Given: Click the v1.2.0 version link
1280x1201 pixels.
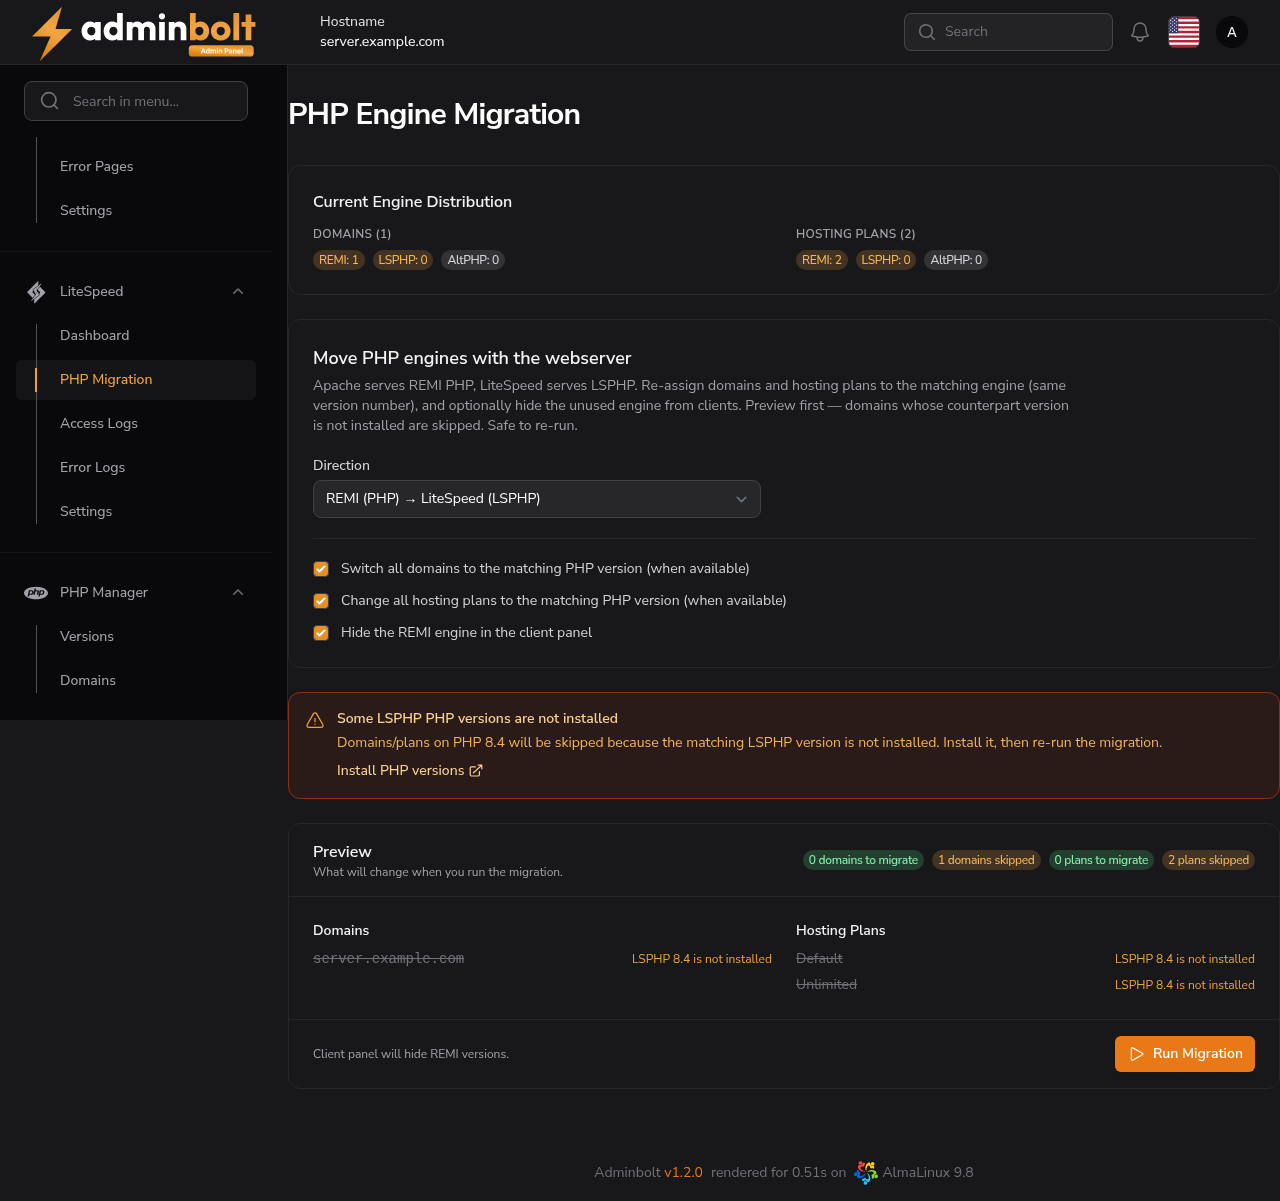Looking at the screenshot, I should [683, 1172].
